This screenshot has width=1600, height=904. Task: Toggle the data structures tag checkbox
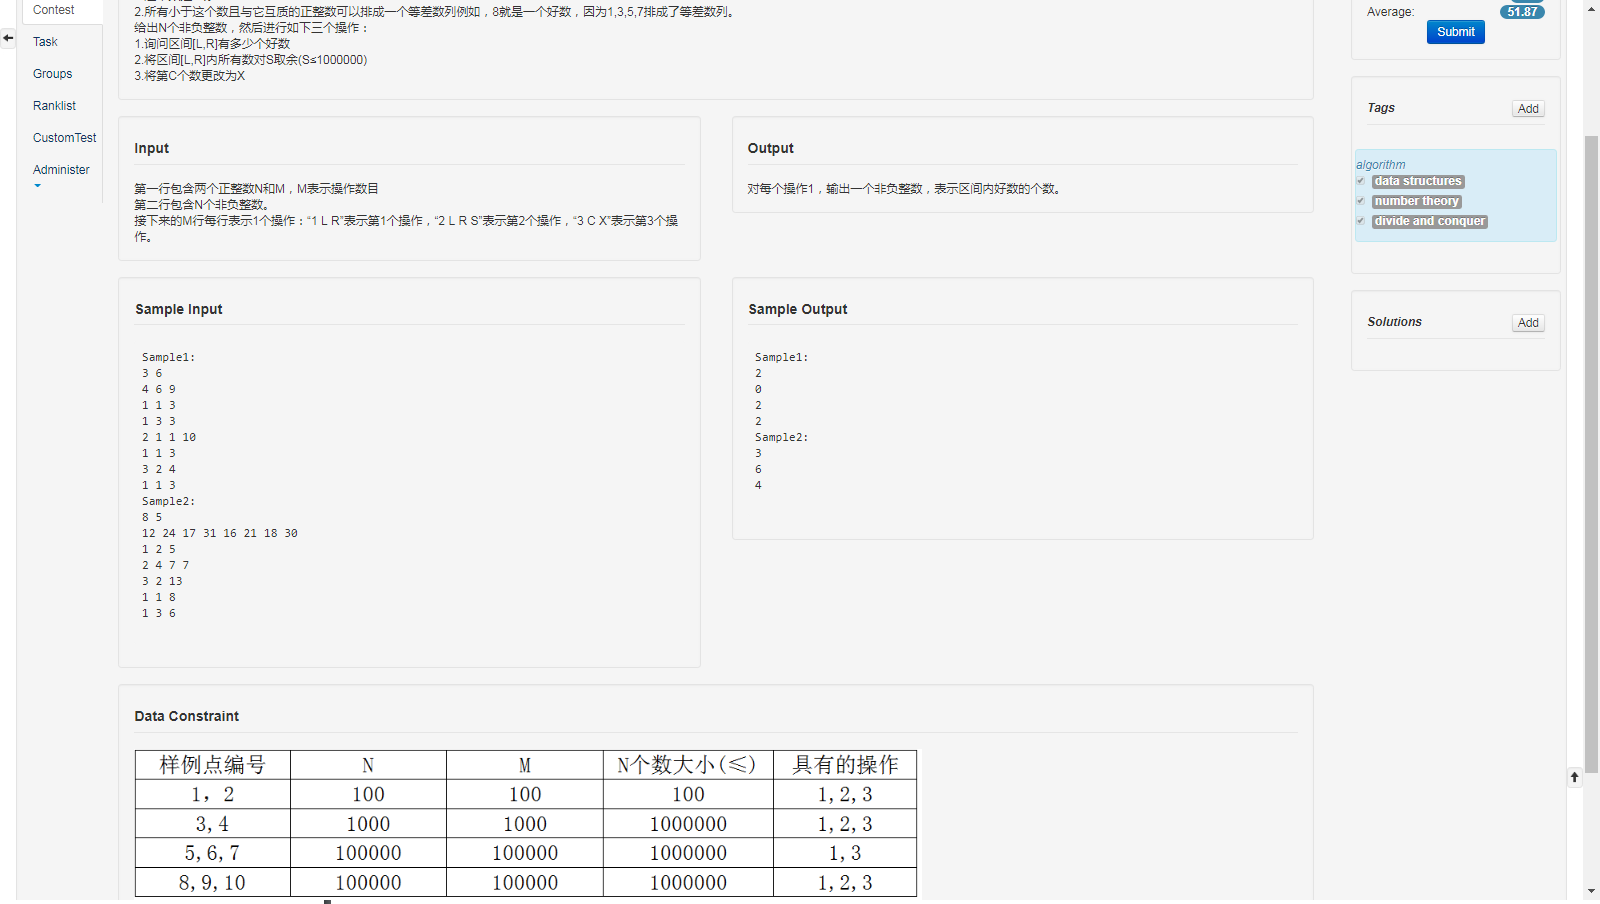click(1361, 181)
